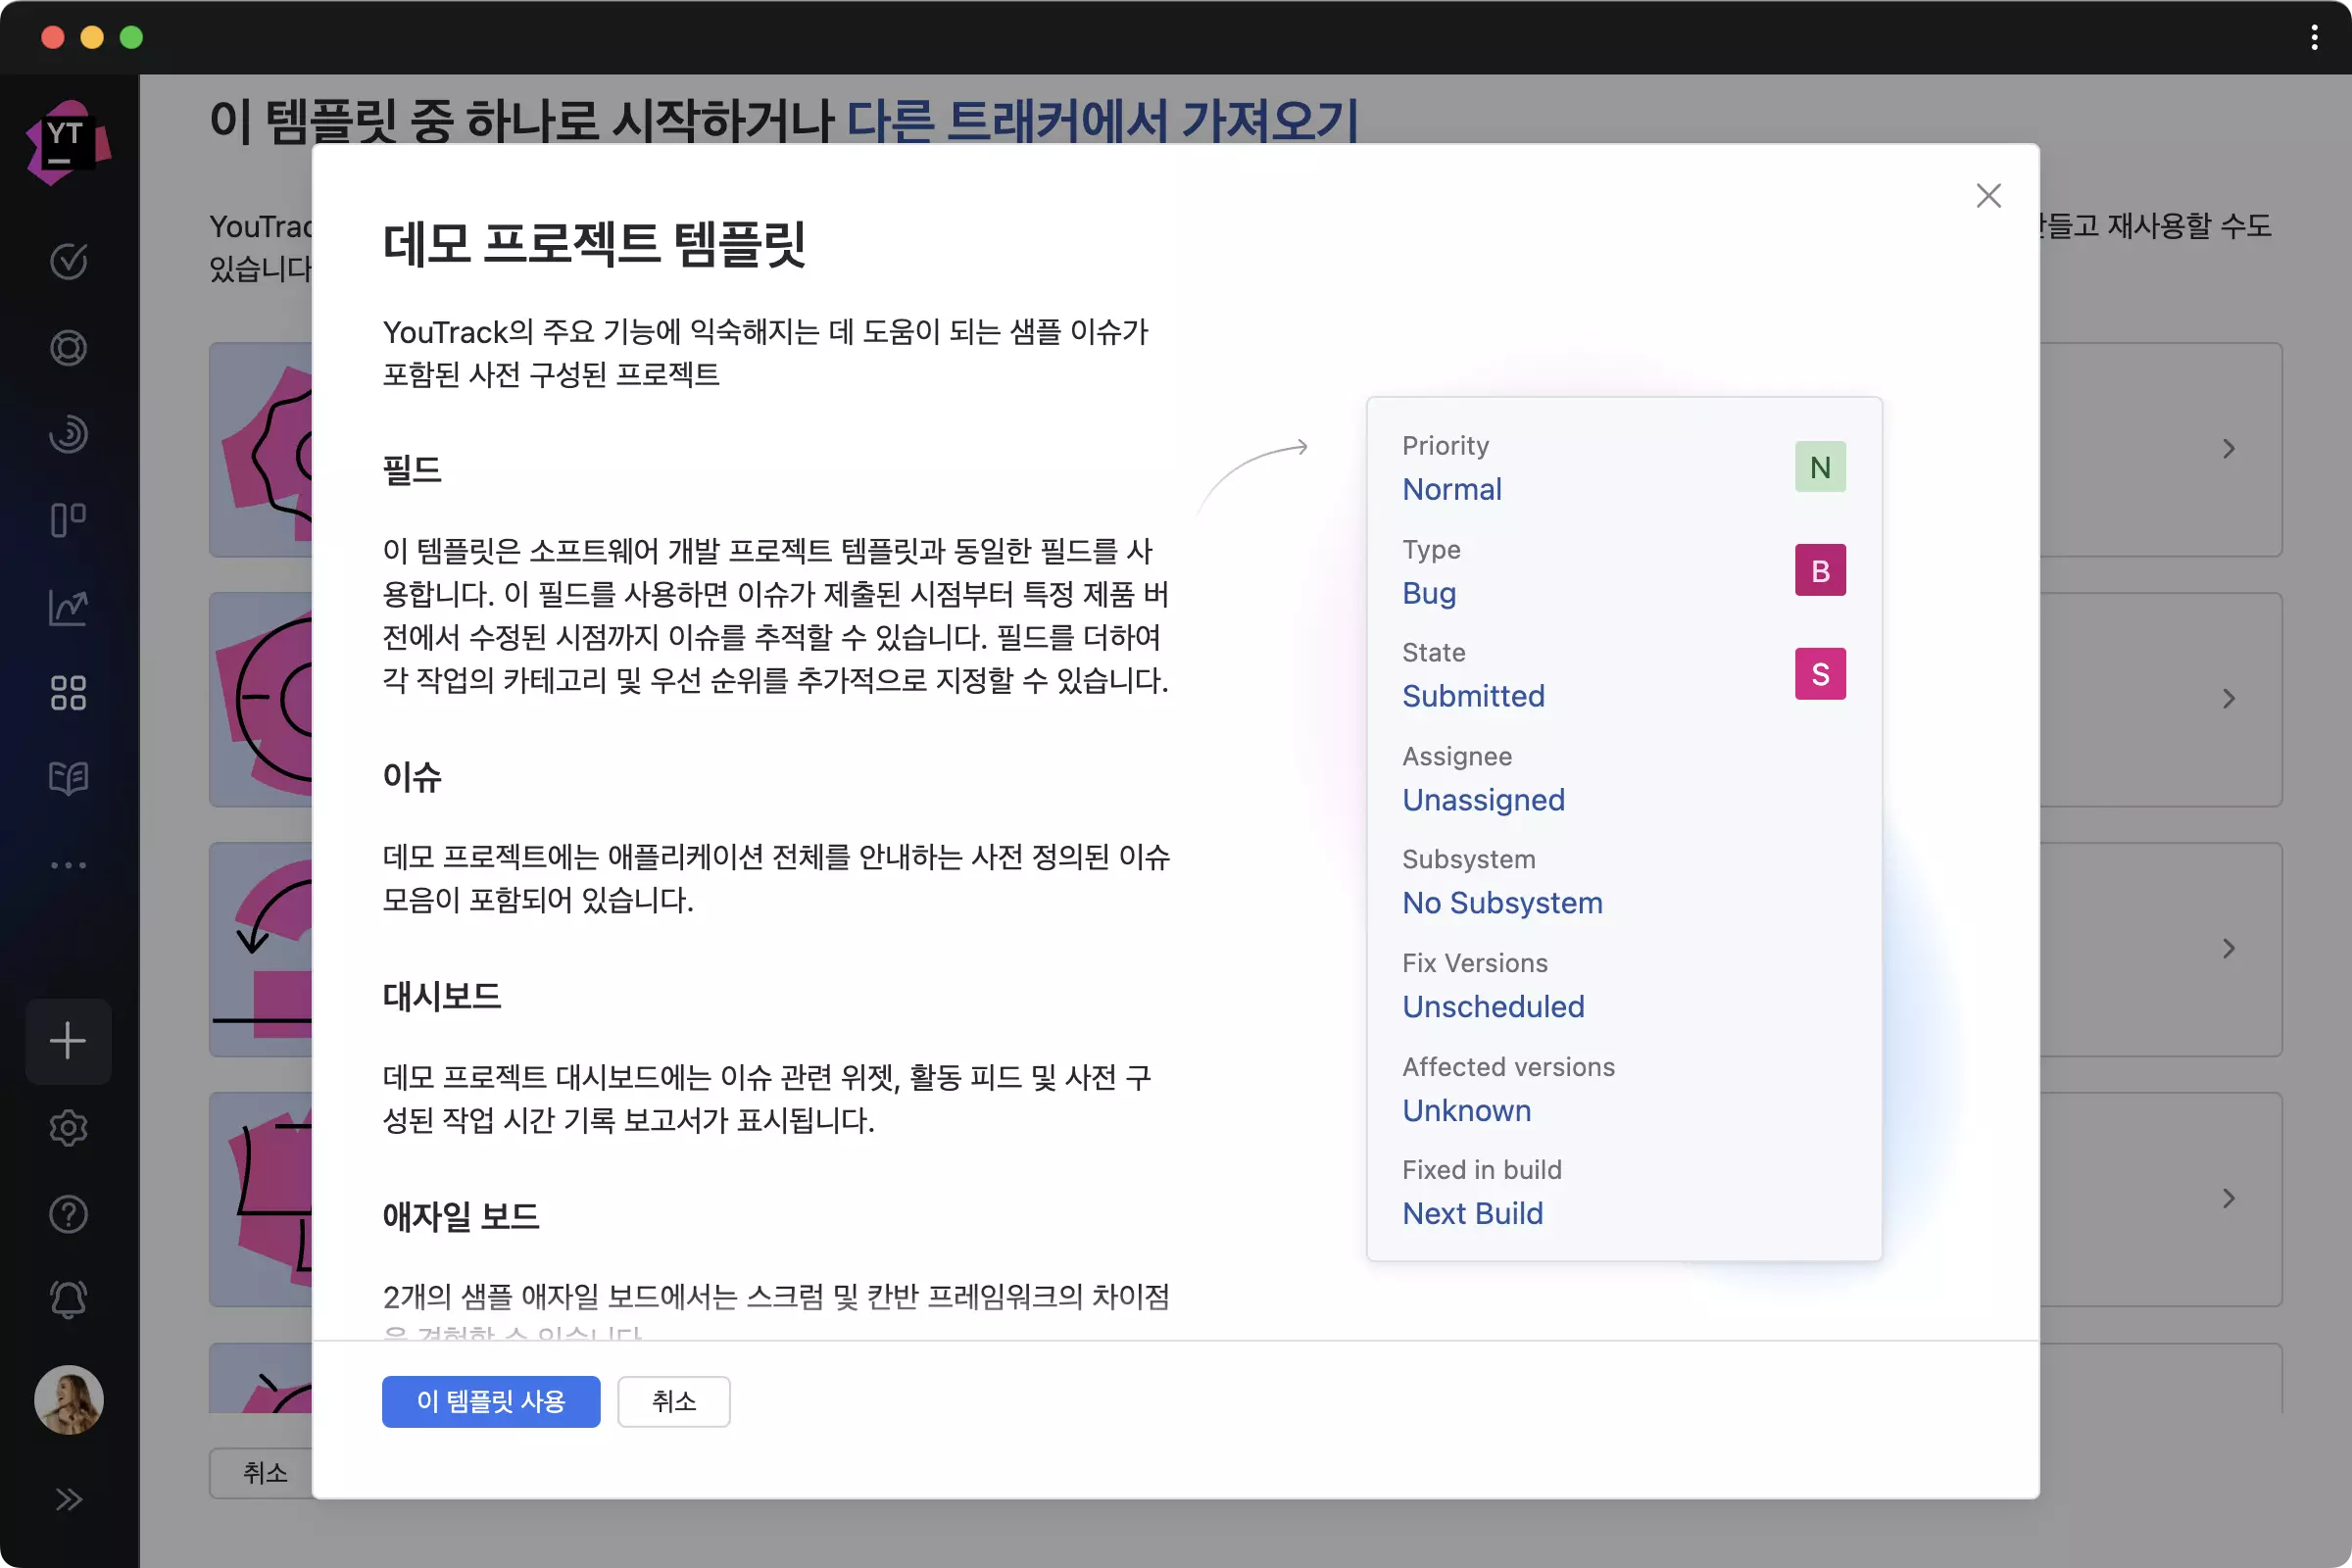The height and width of the screenshot is (1568, 2352).
Task: Open the Knowledge Base book icon
Action: (x=68, y=780)
